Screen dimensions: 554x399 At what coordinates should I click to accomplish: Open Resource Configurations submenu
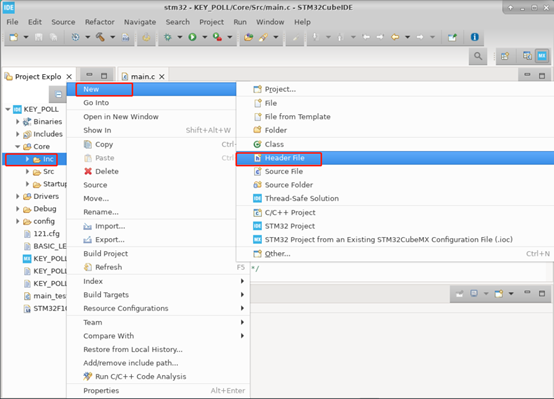pos(158,308)
